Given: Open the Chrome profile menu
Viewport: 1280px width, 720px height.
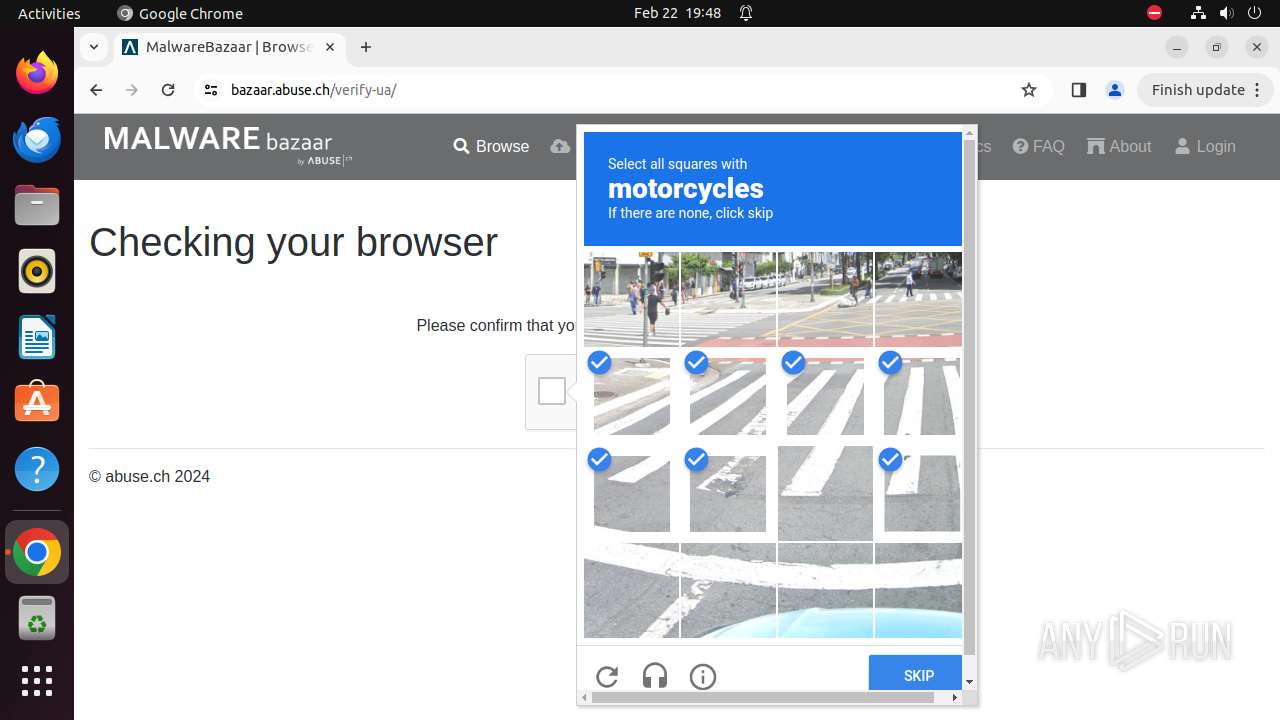Looking at the screenshot, I should (x=1115, y=90).
